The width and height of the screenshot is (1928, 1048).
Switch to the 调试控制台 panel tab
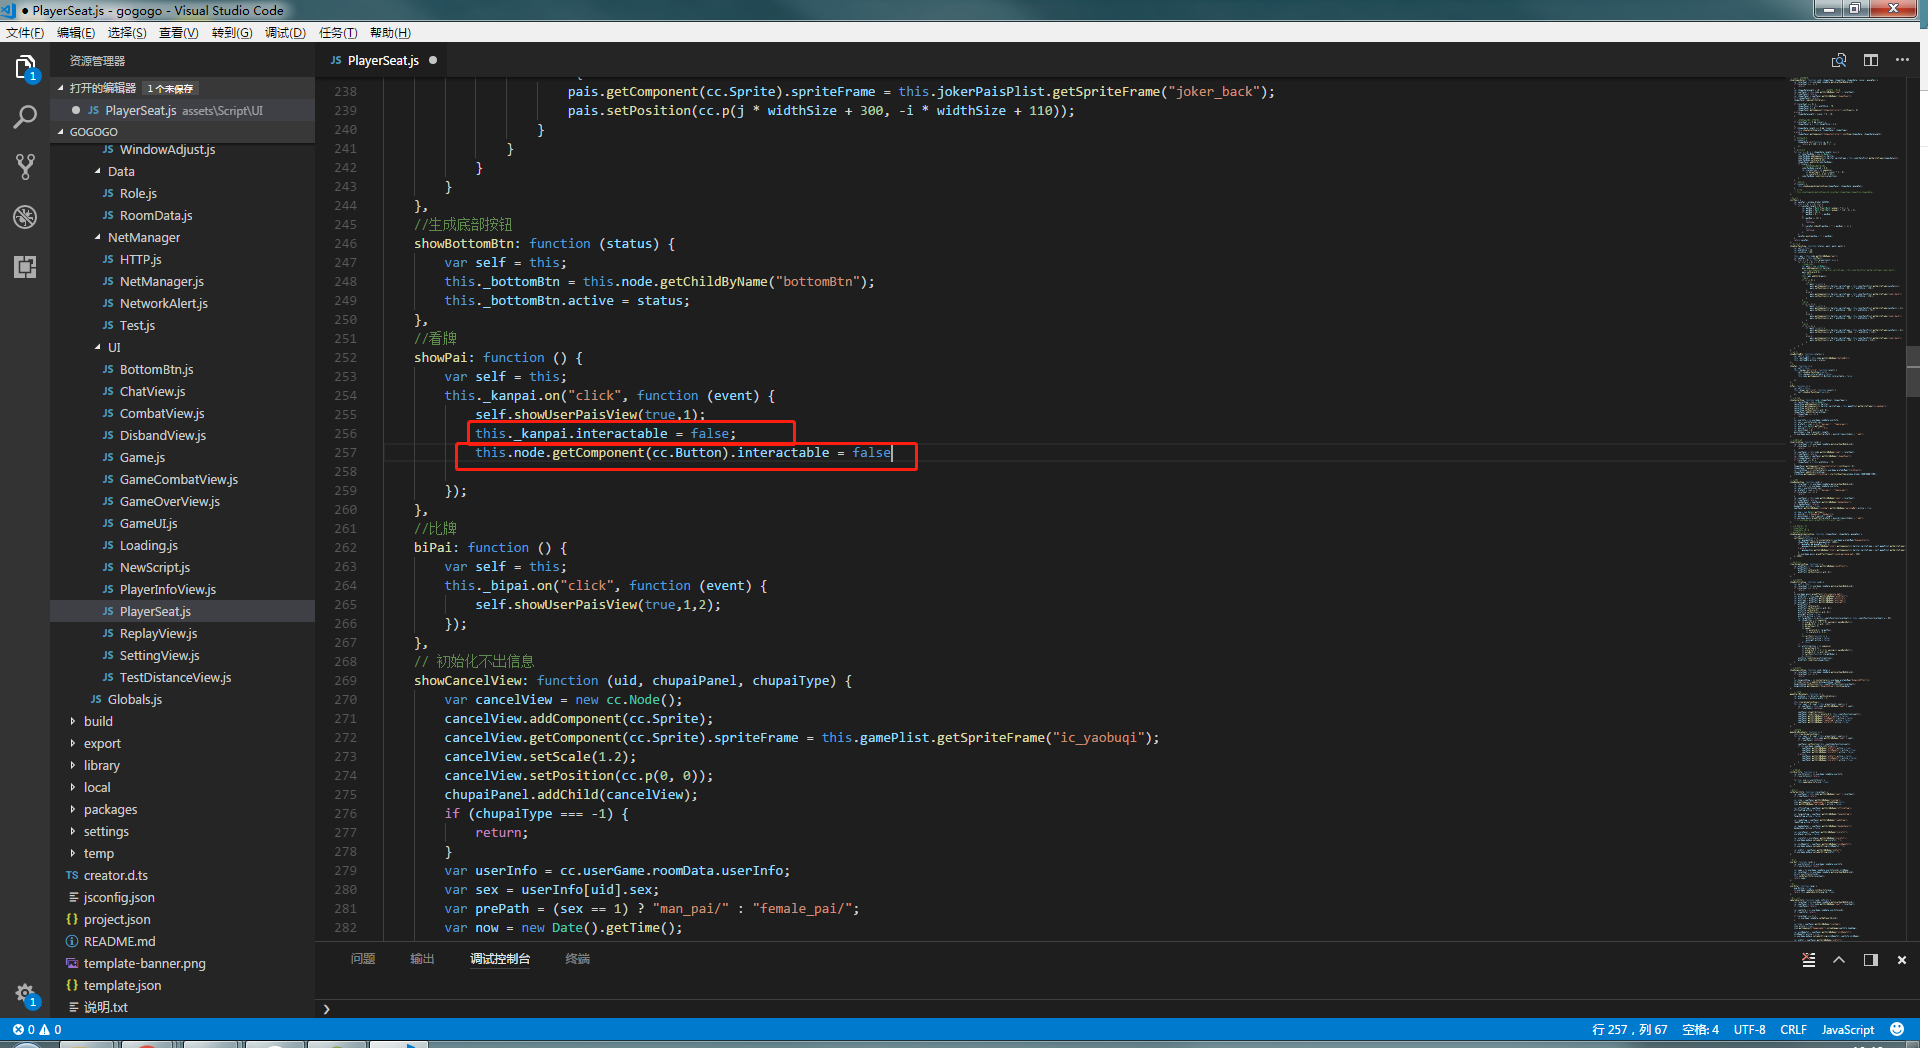point(500,958)
